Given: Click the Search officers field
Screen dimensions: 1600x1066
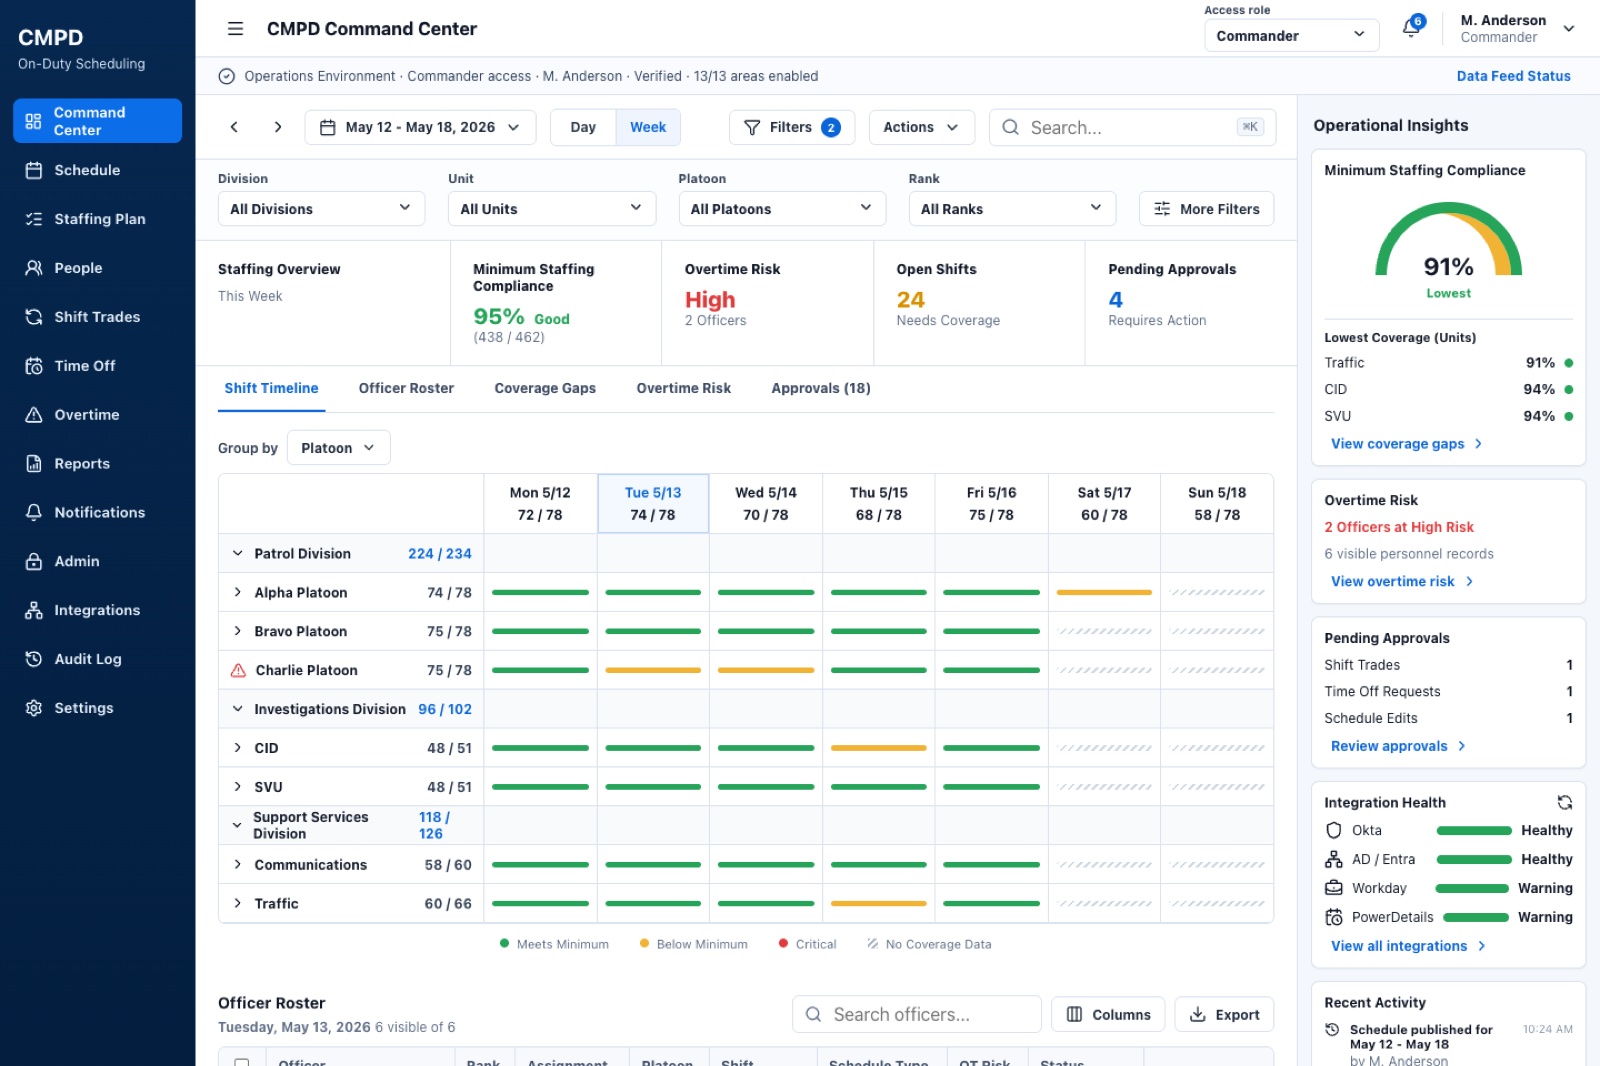Looking at the screenshot, I should click(916, 1014).
